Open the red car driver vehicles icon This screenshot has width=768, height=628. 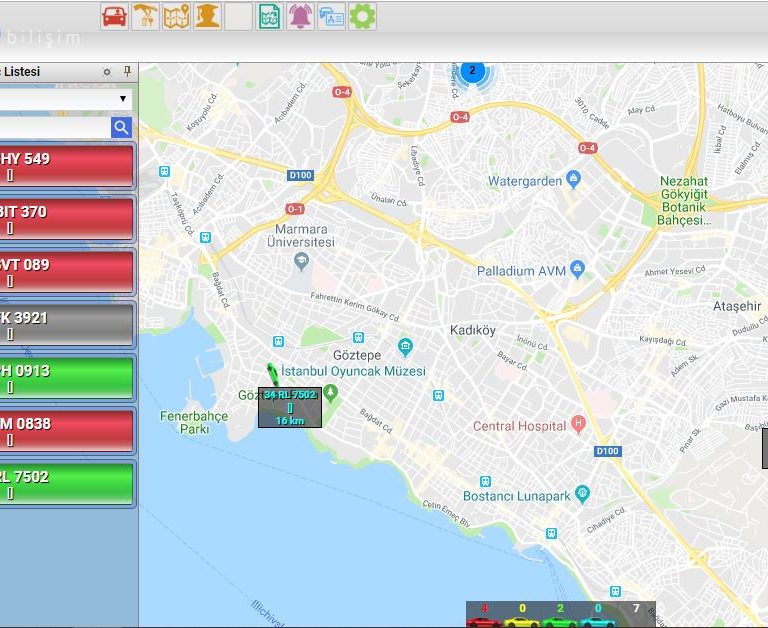115,16
